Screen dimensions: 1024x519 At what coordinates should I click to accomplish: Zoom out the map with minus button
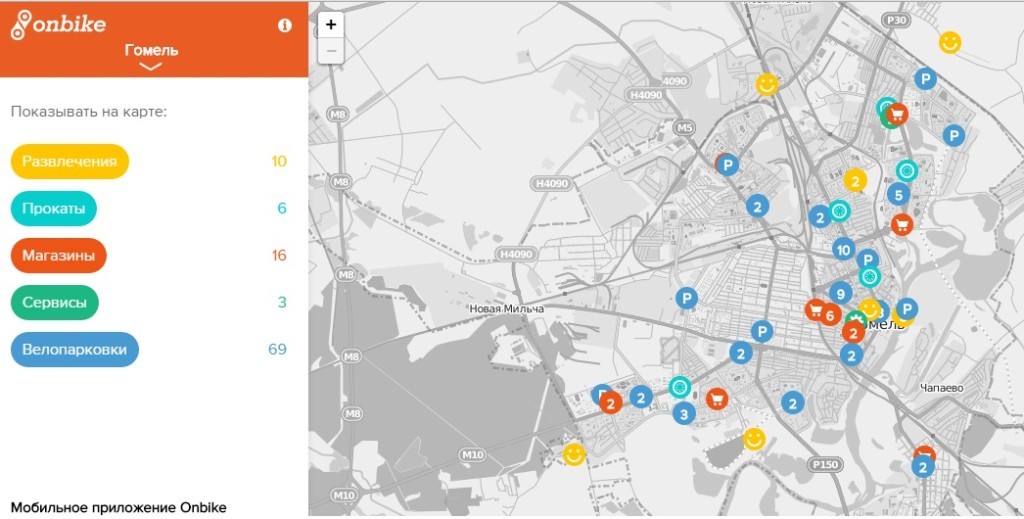click(331, 51)
